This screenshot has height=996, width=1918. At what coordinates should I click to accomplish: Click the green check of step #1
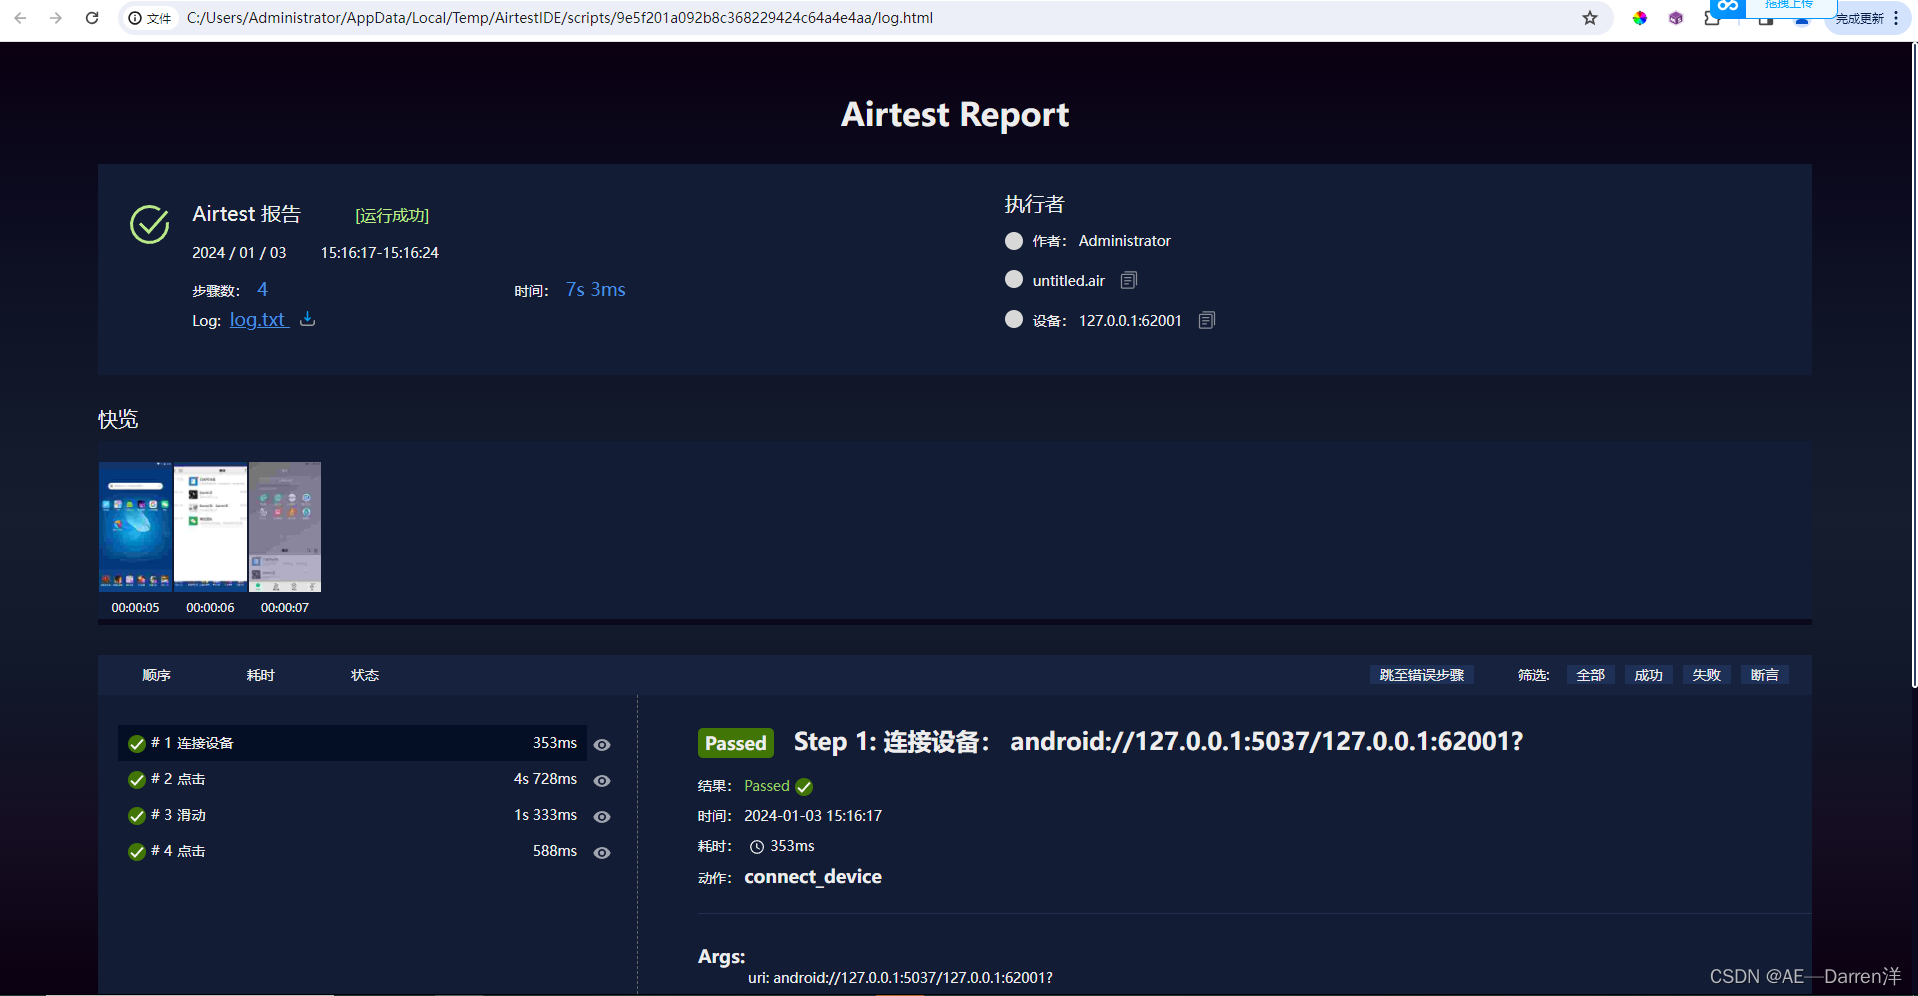point(137,744)
